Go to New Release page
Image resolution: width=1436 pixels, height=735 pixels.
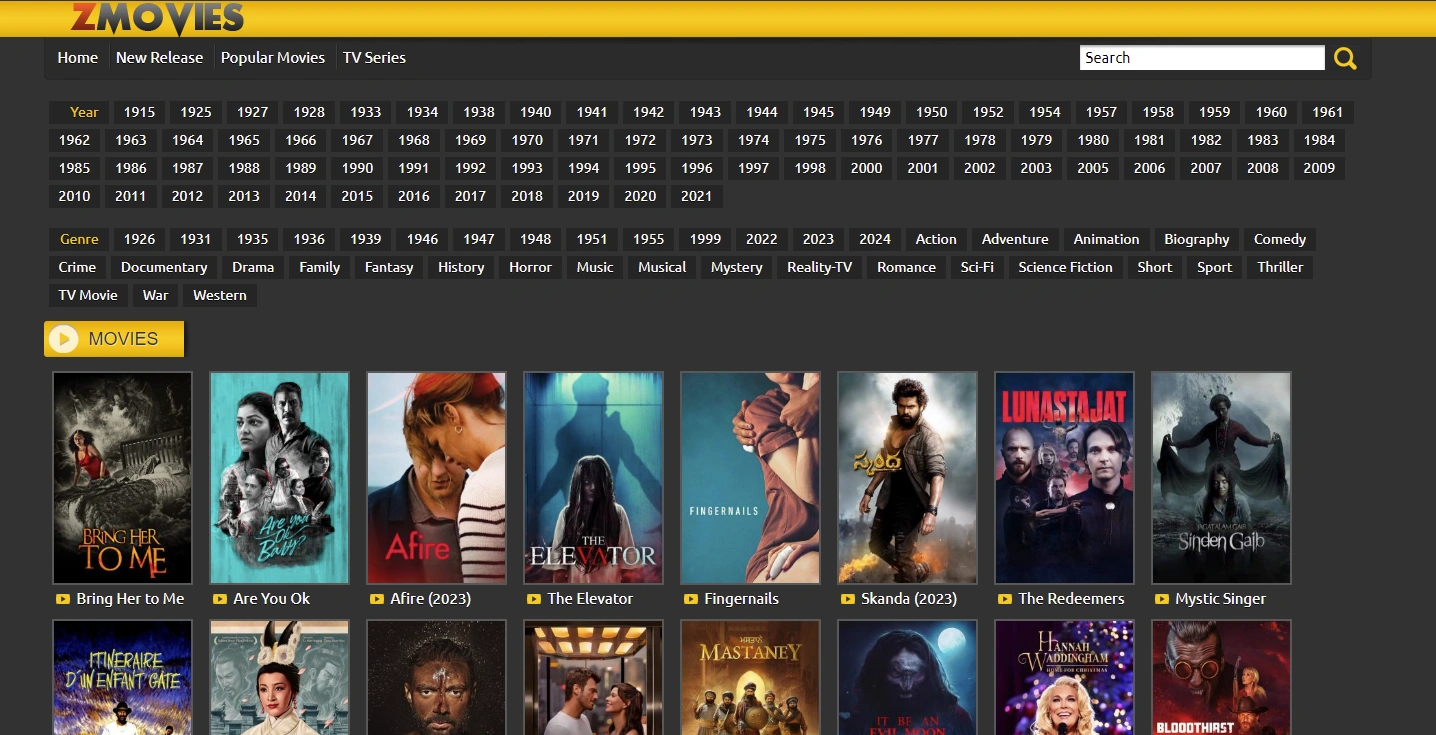coord(159,58)
